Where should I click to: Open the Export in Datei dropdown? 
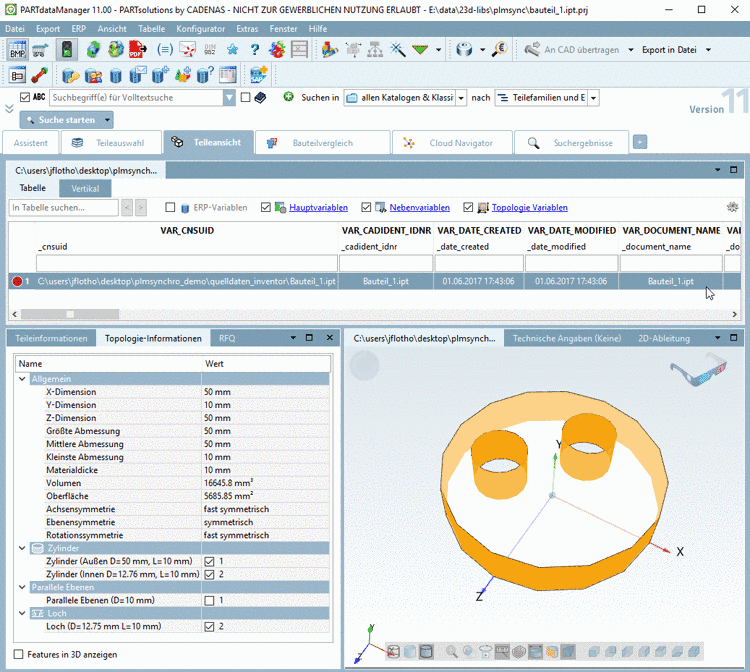pos(708,49)
